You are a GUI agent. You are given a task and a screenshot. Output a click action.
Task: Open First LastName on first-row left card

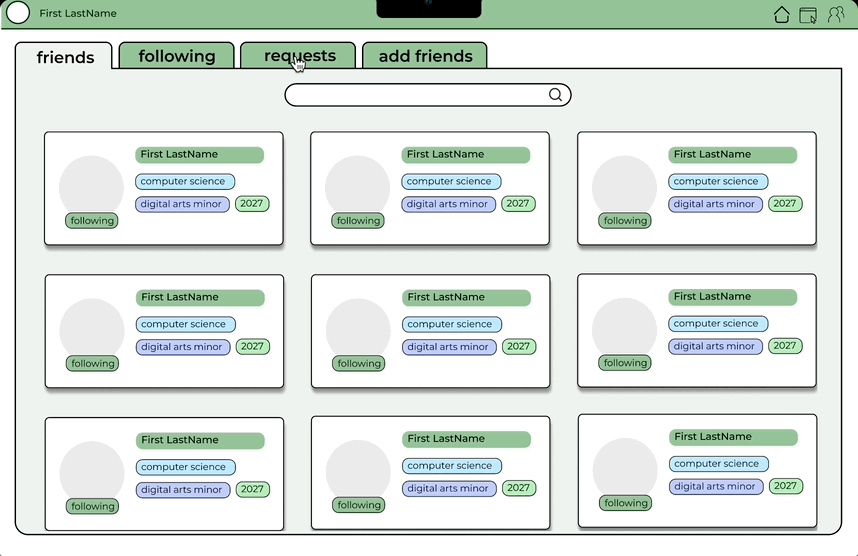[200, 155]
